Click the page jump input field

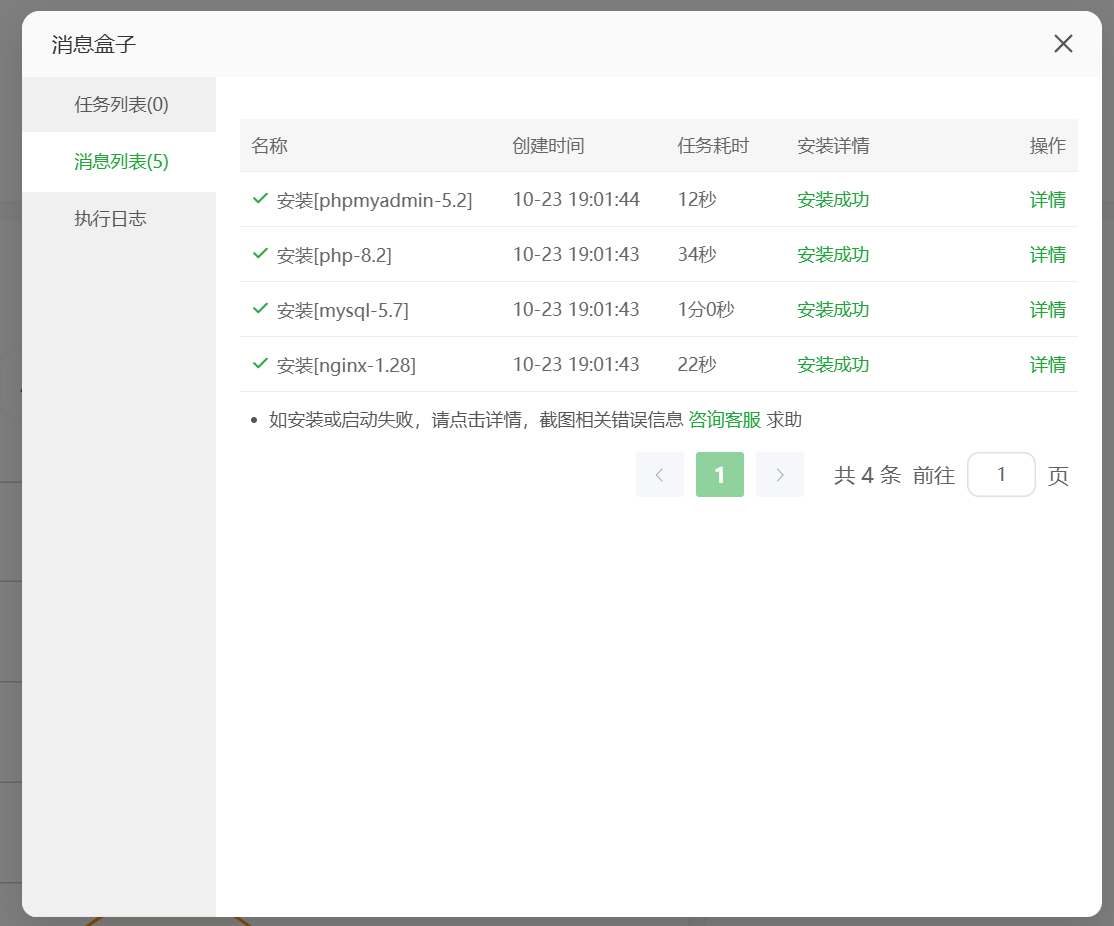click(1001, 475)
